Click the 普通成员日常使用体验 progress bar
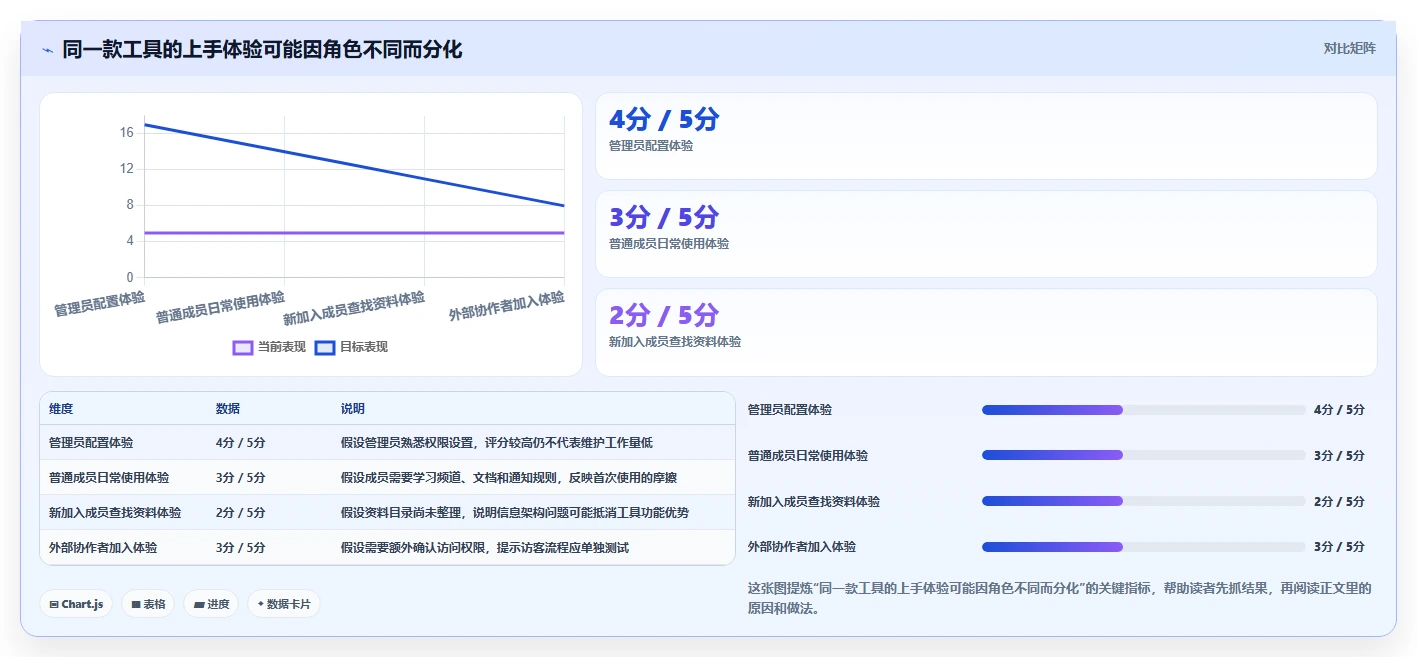The width and height of the screenshot is (1417, 657). 1144,455
